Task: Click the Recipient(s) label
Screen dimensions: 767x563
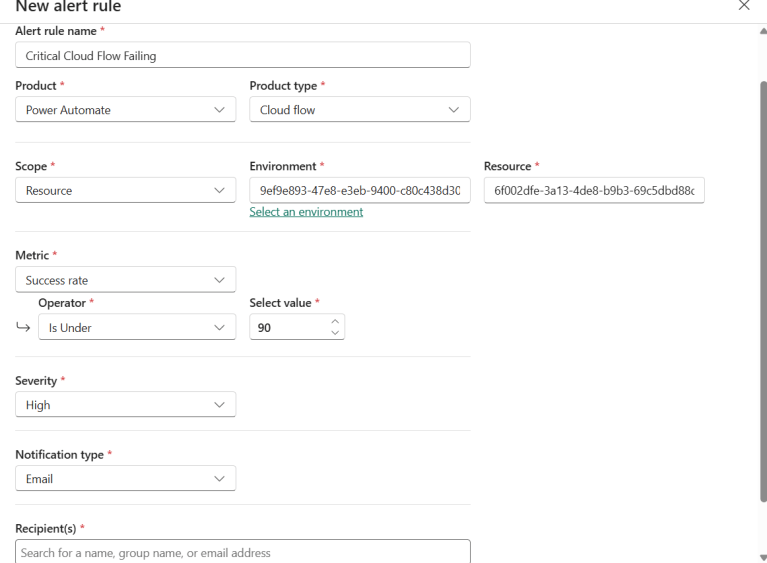Action: pos(45,529)
